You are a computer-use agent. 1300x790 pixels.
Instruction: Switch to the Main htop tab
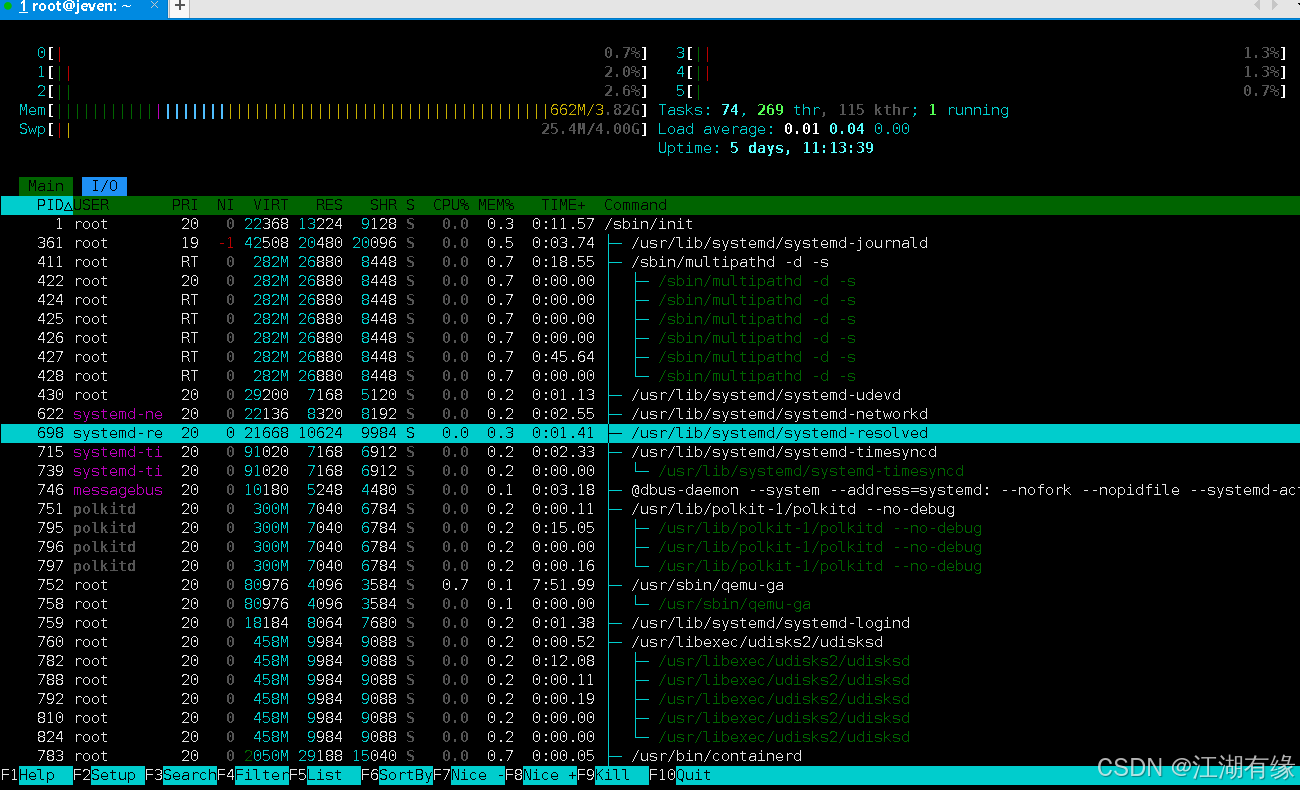(46, 186)
